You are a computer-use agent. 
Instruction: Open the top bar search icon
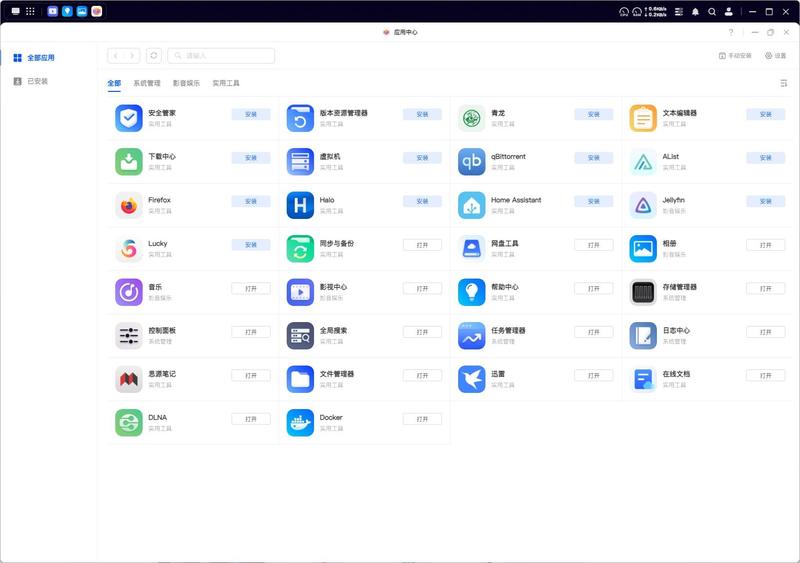(712, 12)
